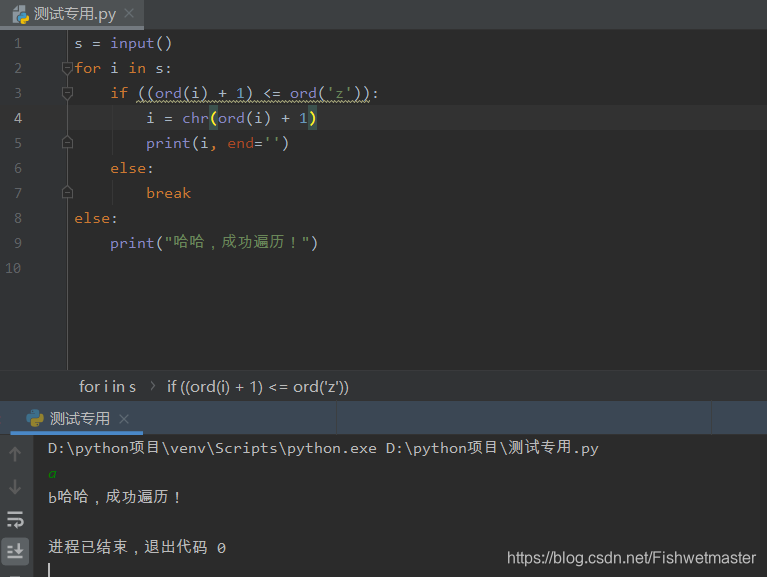Click the Python file icon on editor tab
Image resolution: width=767 pixels, height=577 pixels.
click(21, 14)
